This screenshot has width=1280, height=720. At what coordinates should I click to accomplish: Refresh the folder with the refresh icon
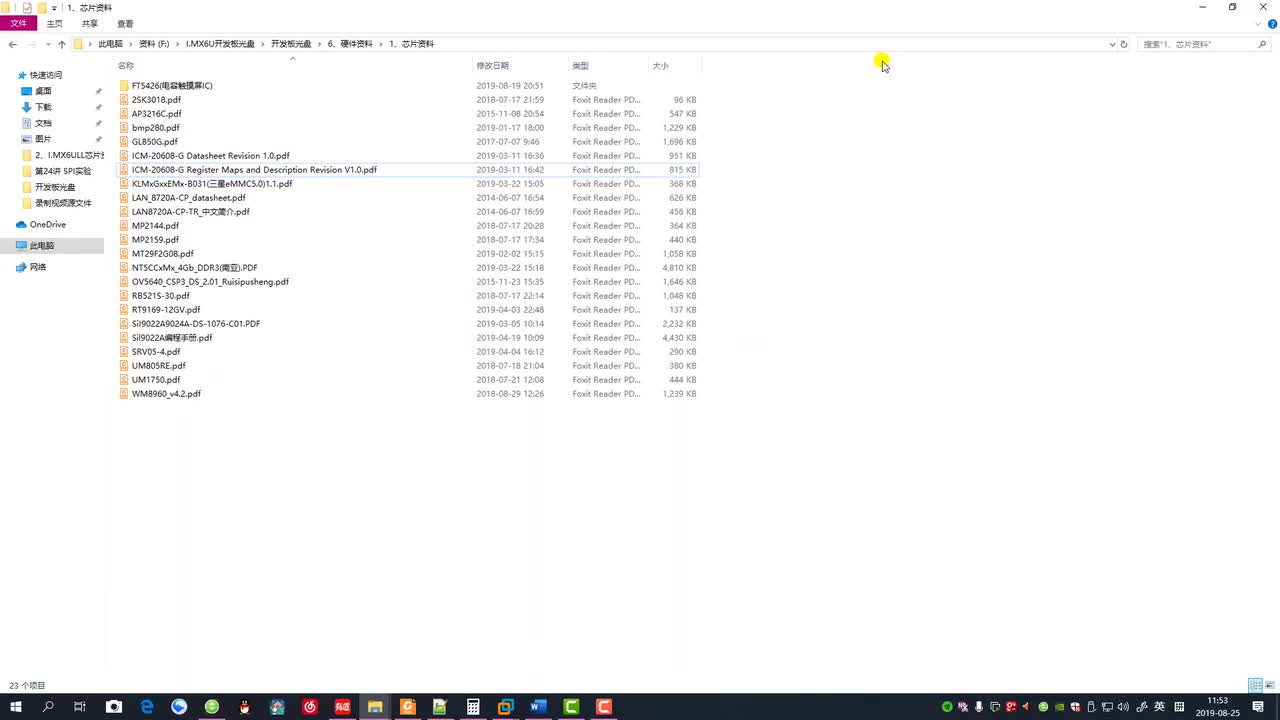tap(1124, 44)
